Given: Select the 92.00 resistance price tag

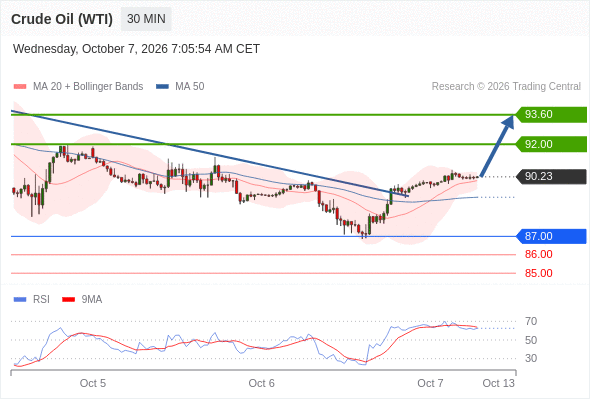Looking at the screenshot, I should click(x=551, y=144).
